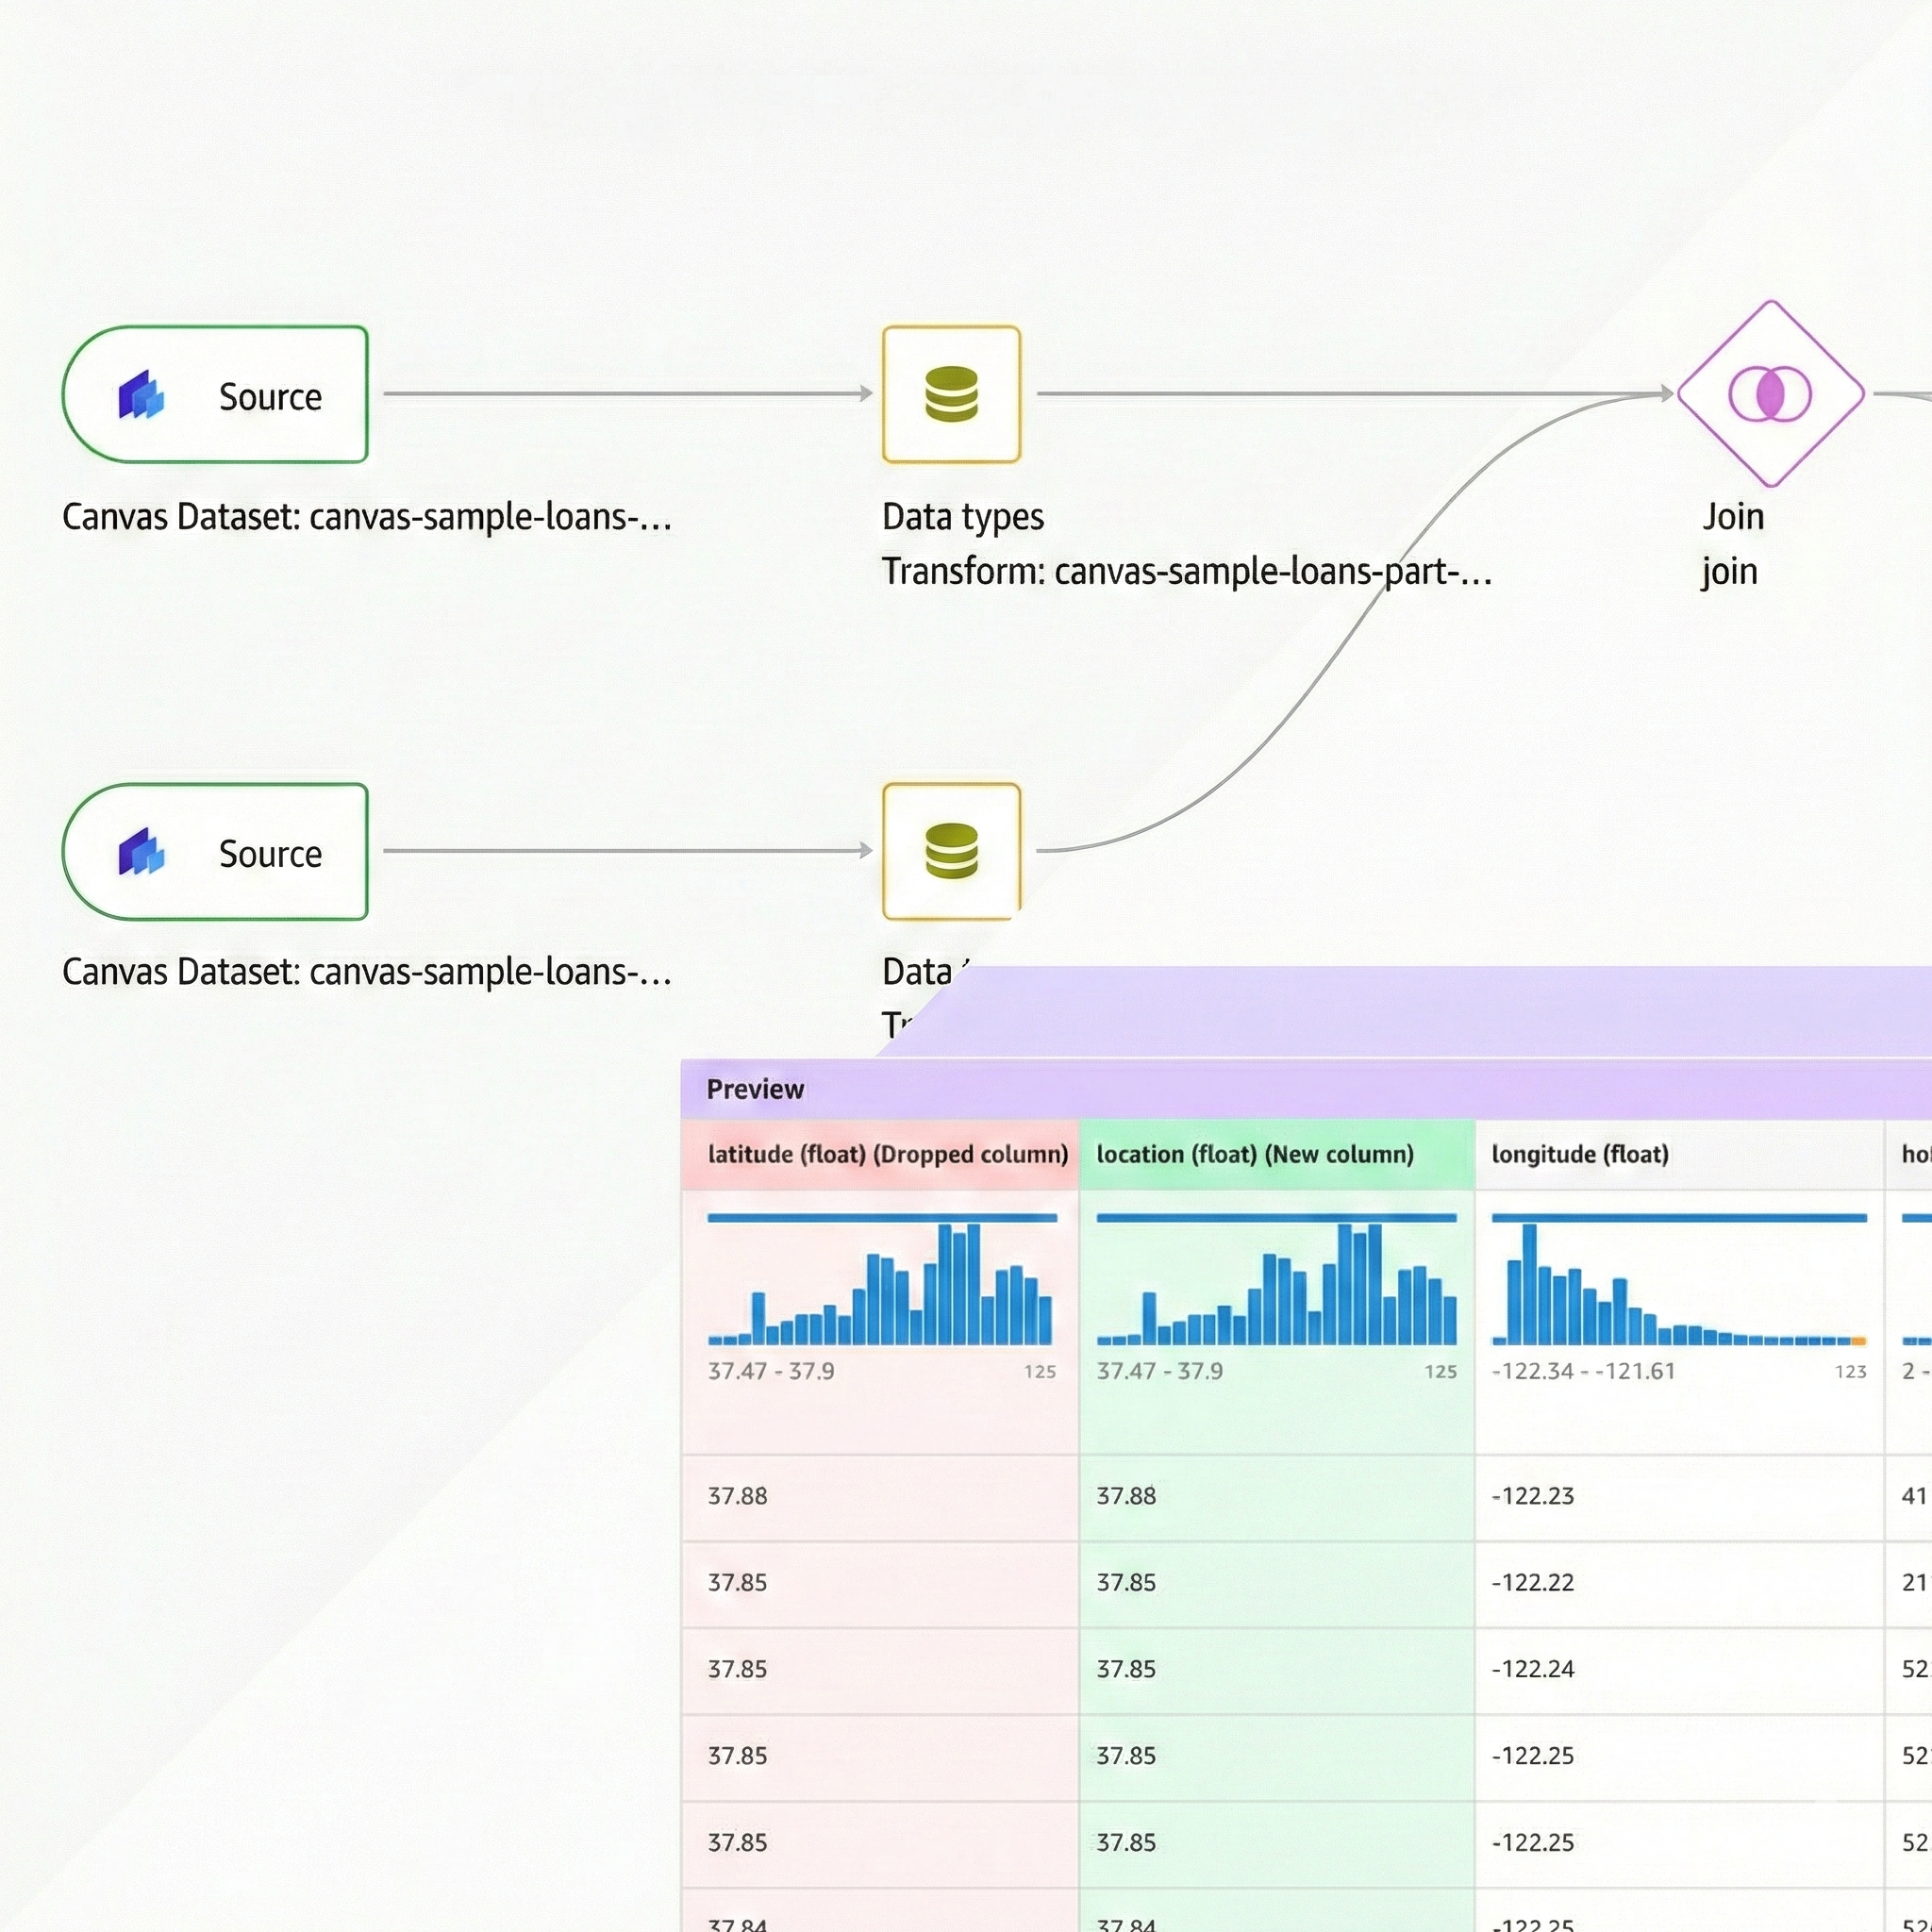
Task: Click the 125 count under location histogram
Action: coord(1440,1372)
